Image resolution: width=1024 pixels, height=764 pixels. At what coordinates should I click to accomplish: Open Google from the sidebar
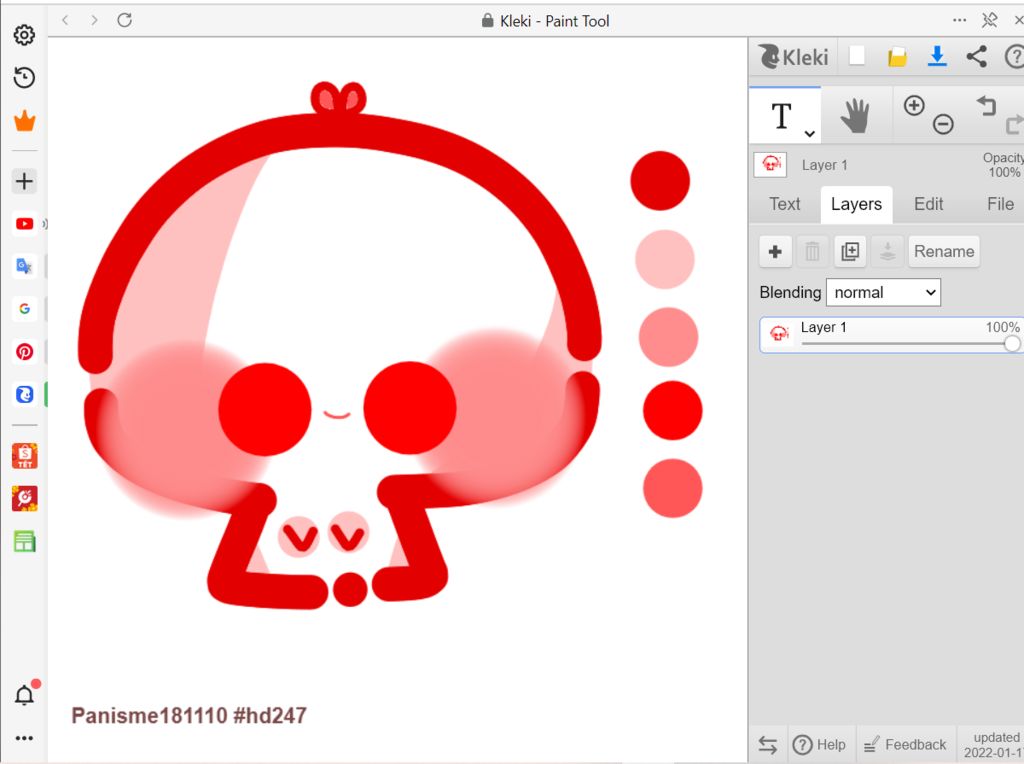(x=24, y=309)
